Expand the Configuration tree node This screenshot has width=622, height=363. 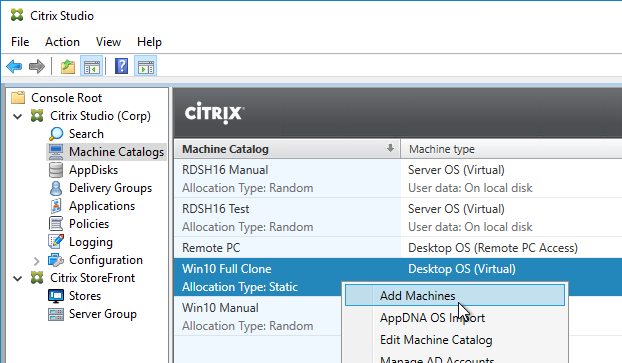click(x=36, y=261)
